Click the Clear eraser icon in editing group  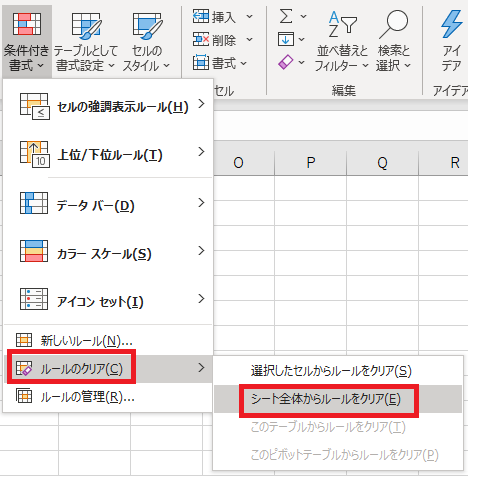[286, 62]
